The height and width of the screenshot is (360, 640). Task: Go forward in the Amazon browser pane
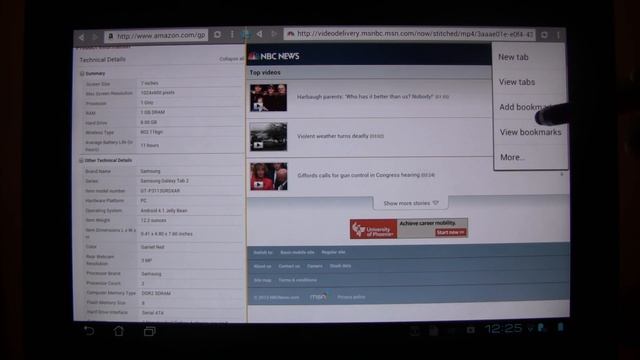point(95,37)
